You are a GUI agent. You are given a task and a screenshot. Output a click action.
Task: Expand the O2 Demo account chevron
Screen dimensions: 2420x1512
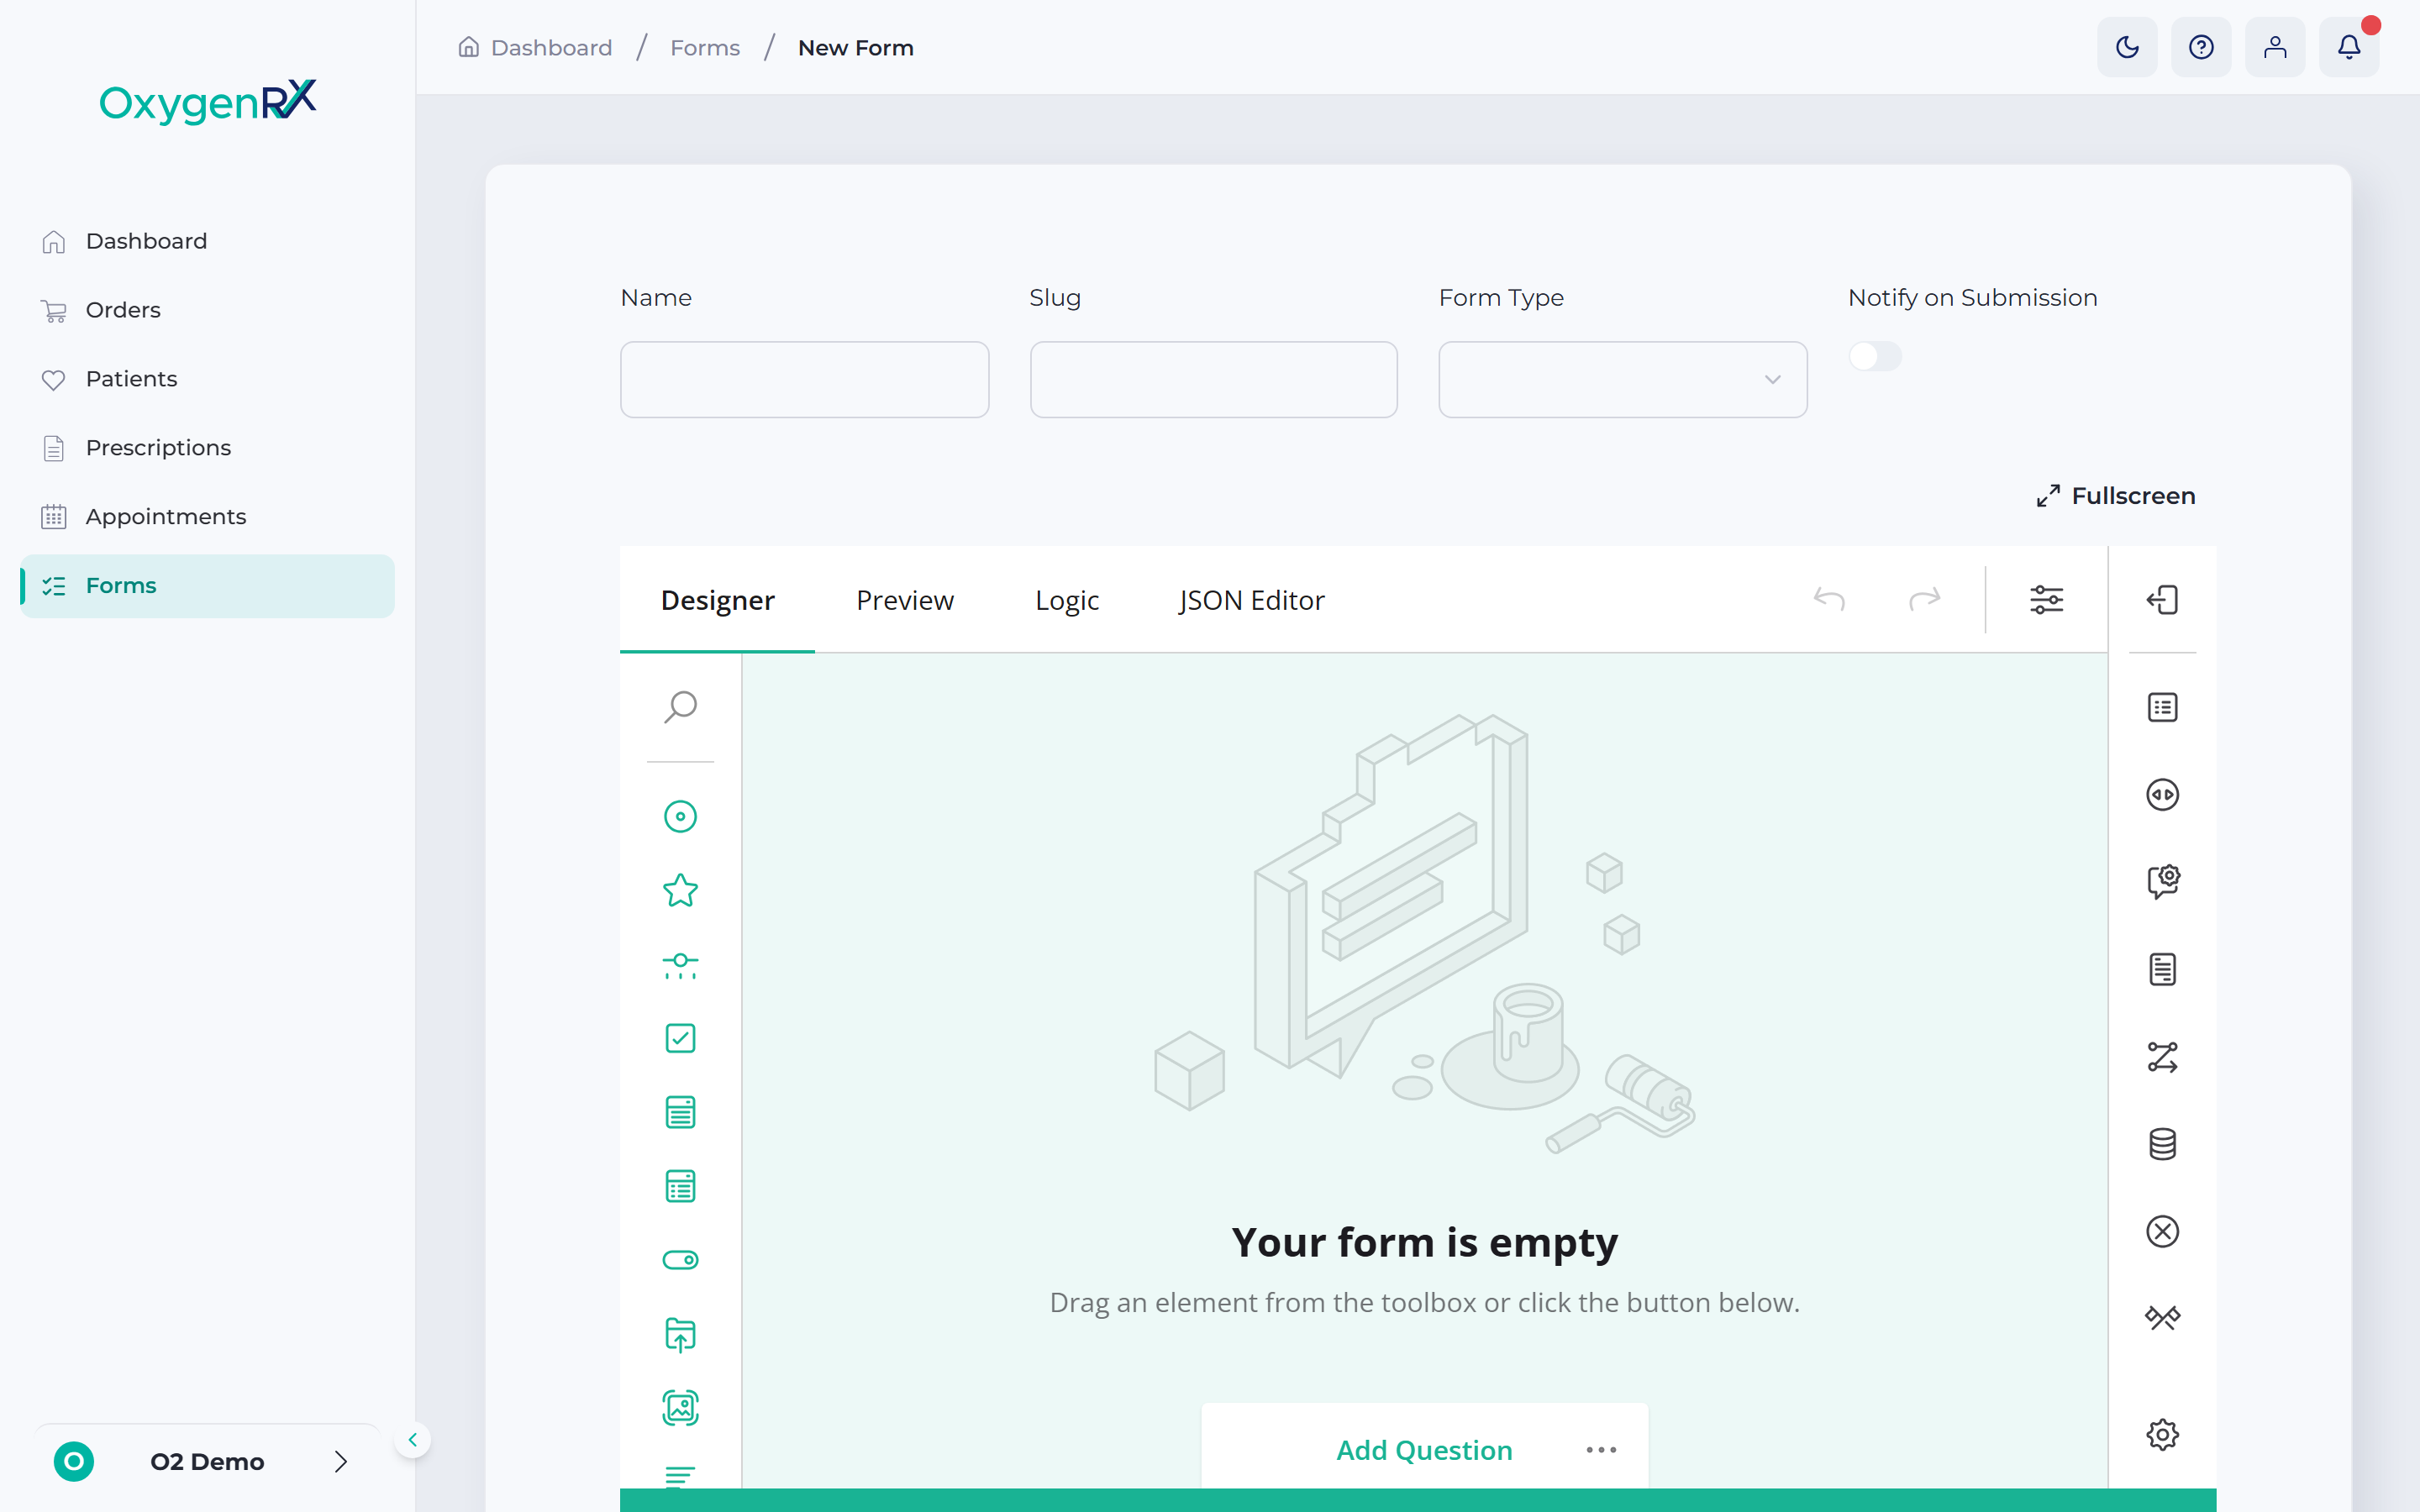pos(341,1462)
